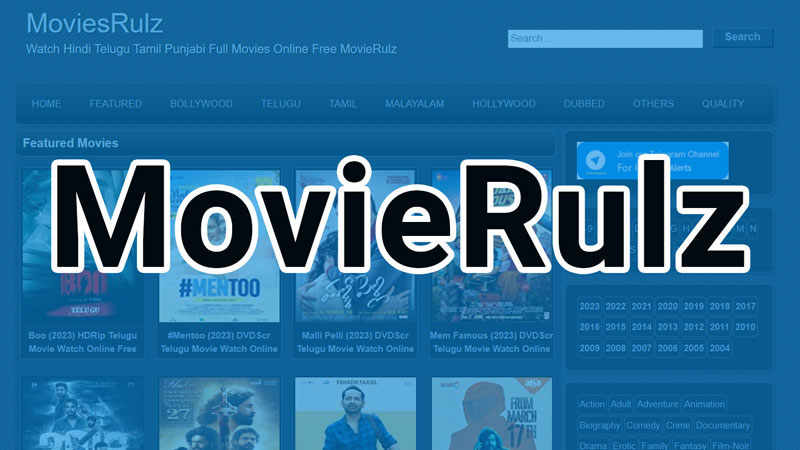This screenshot has width=800, height=450.
Task: Click the From March 17th aha poster
Action: (x=491, y=414)
